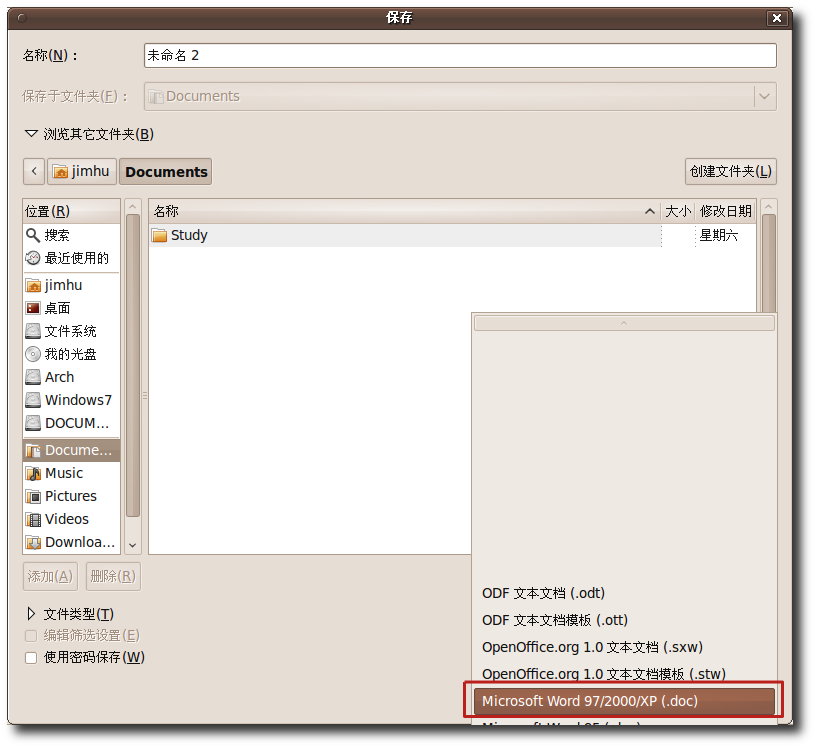Close the 保存 dialog window

[x=776, y=18]
